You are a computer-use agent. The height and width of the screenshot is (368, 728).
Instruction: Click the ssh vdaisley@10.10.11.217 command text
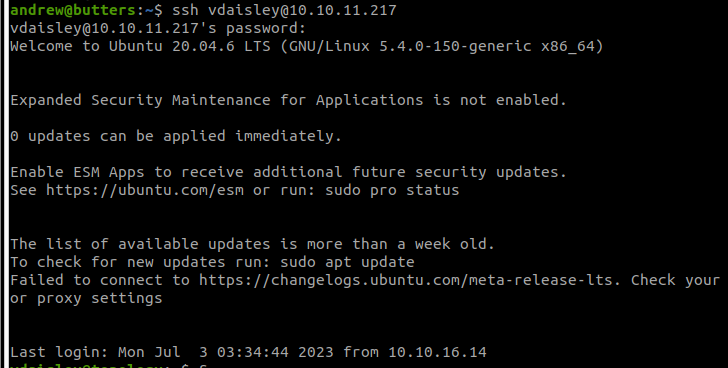click(x=284, y=10)
